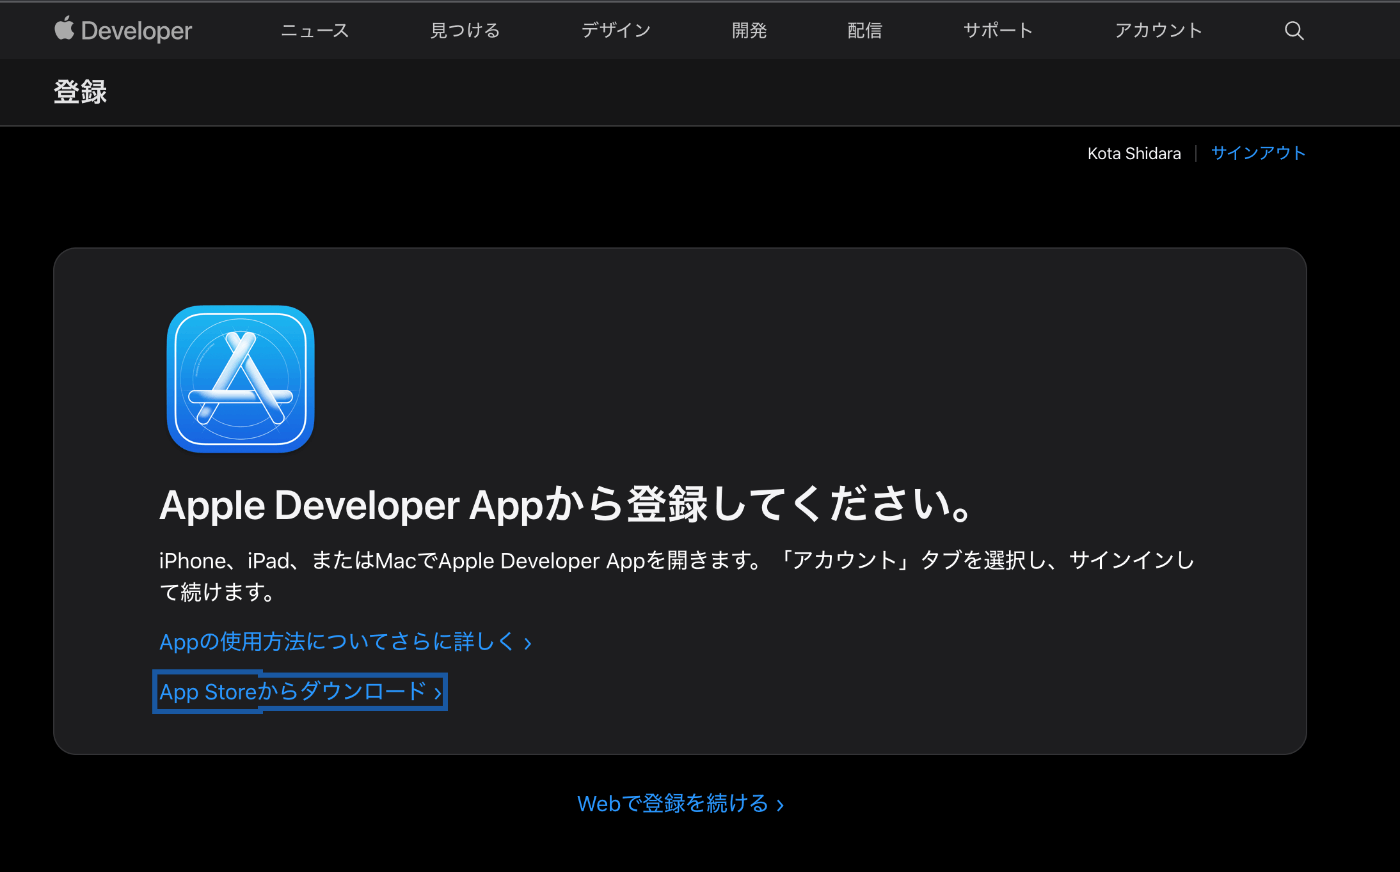This screenshot has height=872, width=1400.
Task: Click the Kota Shidara account name
Action: tap(1134, 153)
